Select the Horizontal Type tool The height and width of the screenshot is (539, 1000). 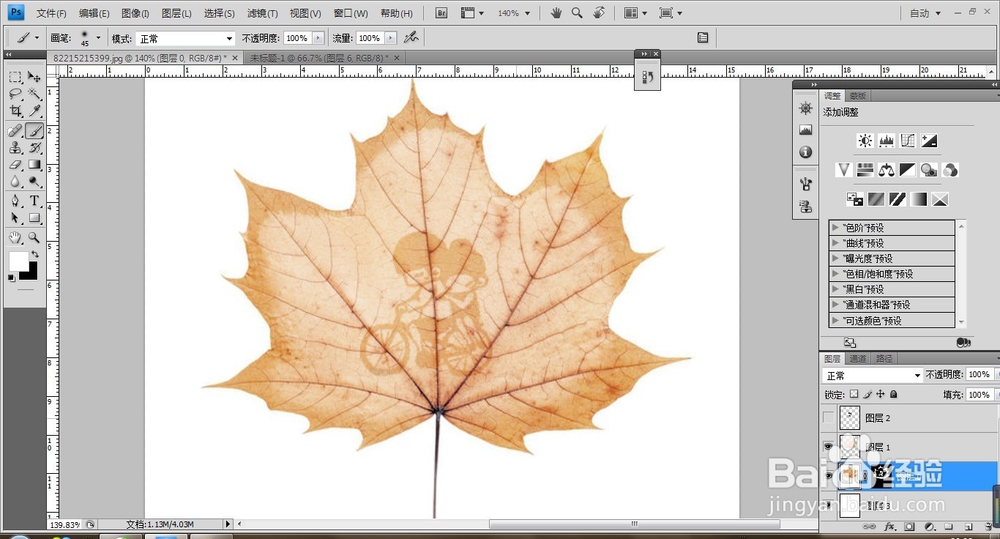tap(34, 201)
